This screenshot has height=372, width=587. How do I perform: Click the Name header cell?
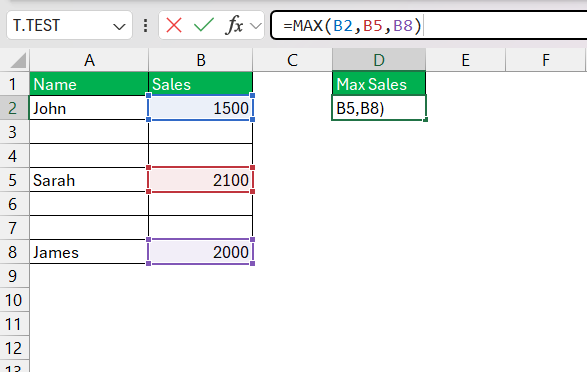click(x=89, y=84)
